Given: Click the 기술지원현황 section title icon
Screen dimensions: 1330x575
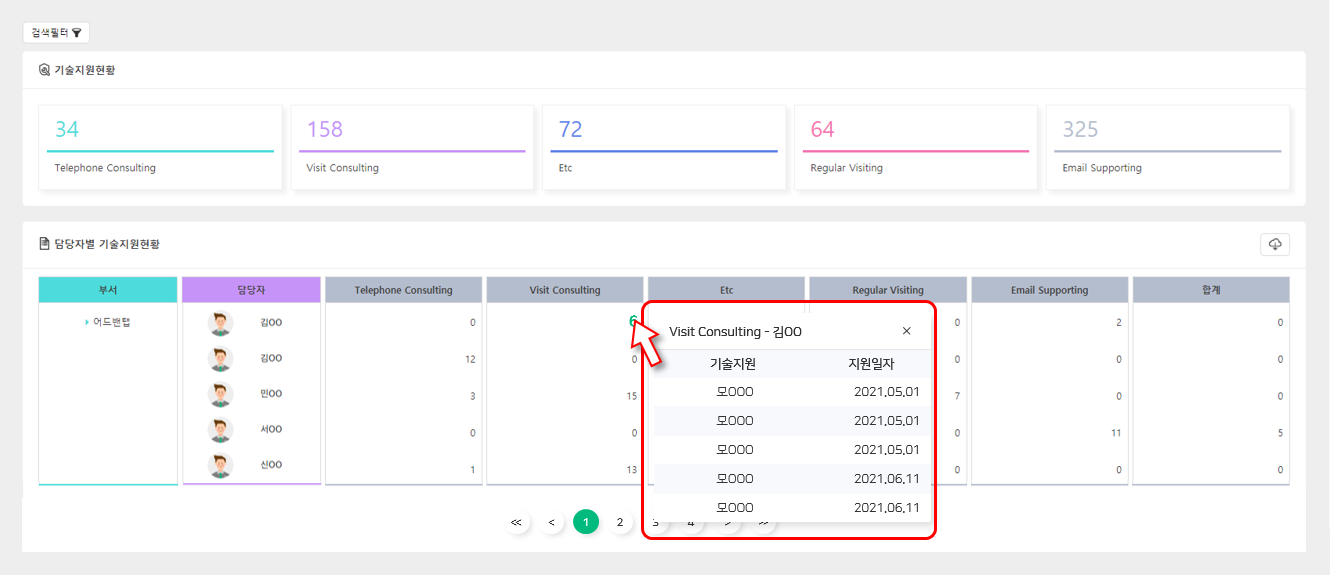Looking at the screenshot, I should tap(44, 70).
